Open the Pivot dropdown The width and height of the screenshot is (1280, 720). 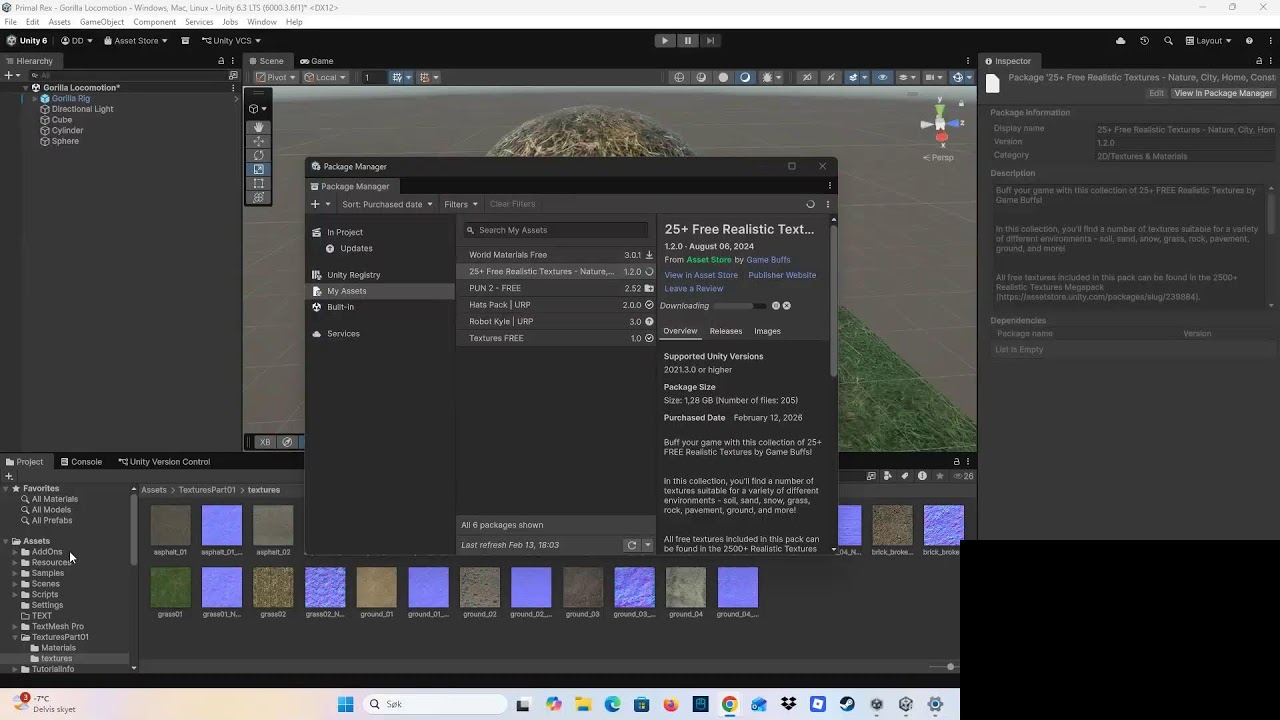point(276,77)
